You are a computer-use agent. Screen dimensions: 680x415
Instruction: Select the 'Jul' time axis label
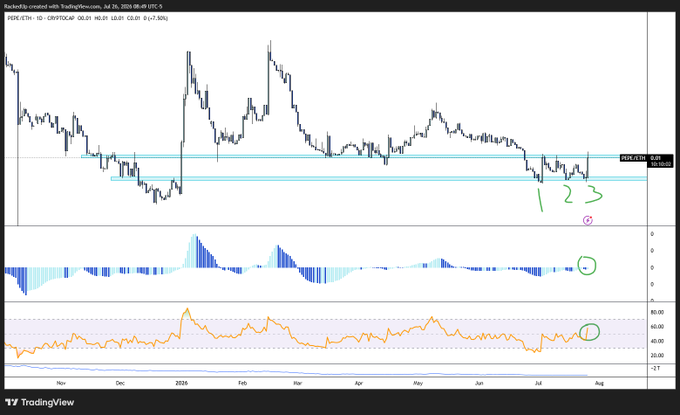coord(538,383)
